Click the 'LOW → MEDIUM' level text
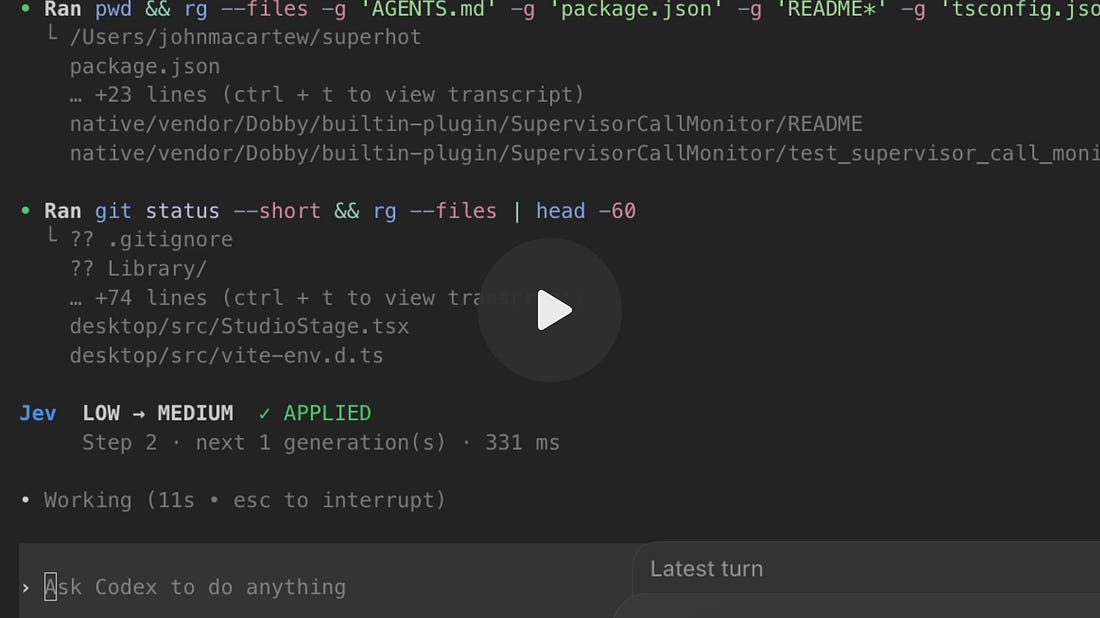Viewport: 1100px width, 618px height. tap(158, 412)
